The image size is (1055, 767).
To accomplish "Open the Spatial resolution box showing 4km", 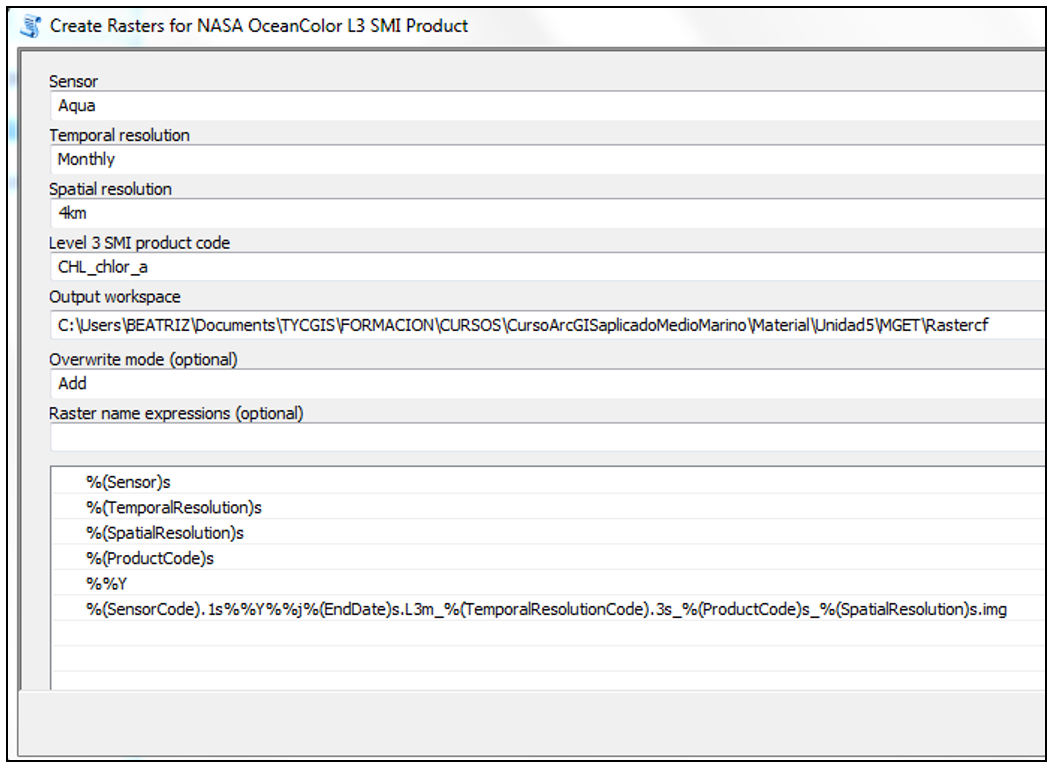I will 545,213.
